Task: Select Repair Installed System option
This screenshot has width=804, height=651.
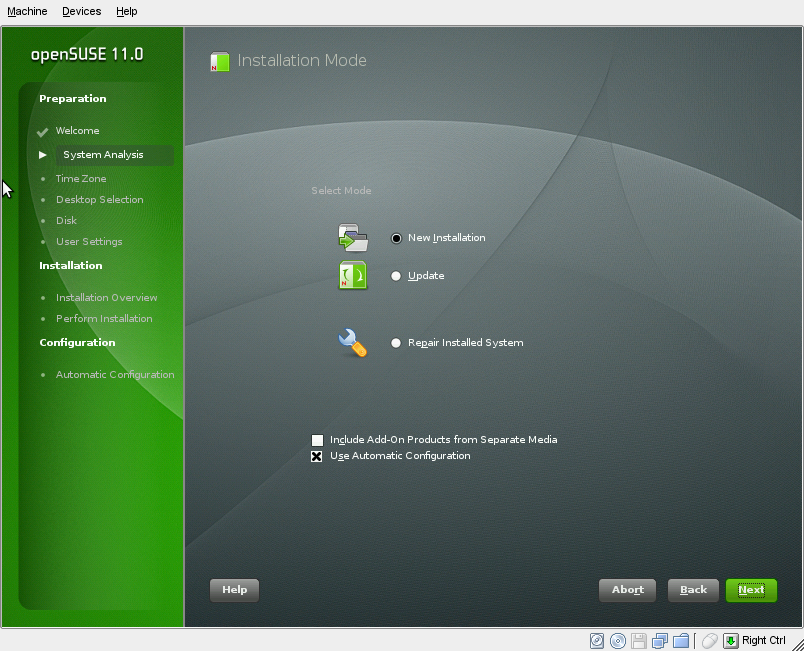Action: pos(396,342)
